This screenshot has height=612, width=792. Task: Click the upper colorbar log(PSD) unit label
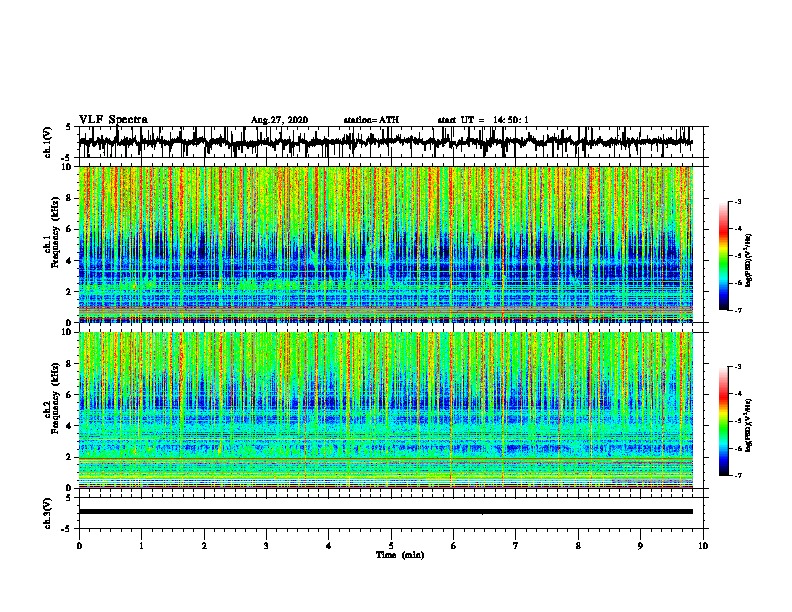click(x=749, y=260)
